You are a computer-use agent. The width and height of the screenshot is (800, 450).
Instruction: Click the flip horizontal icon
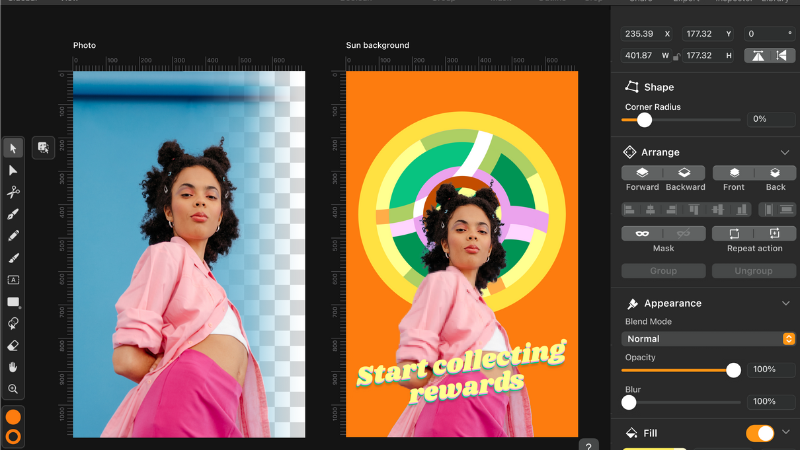pyautogui.click(x=756, y=56)
